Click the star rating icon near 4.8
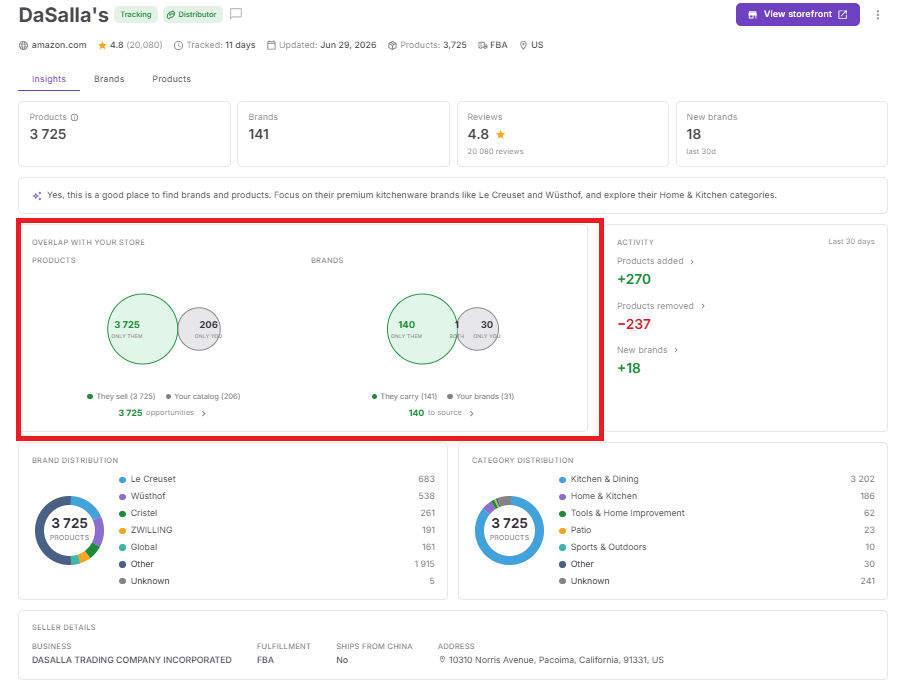898x685 pixels. [102, 45]
